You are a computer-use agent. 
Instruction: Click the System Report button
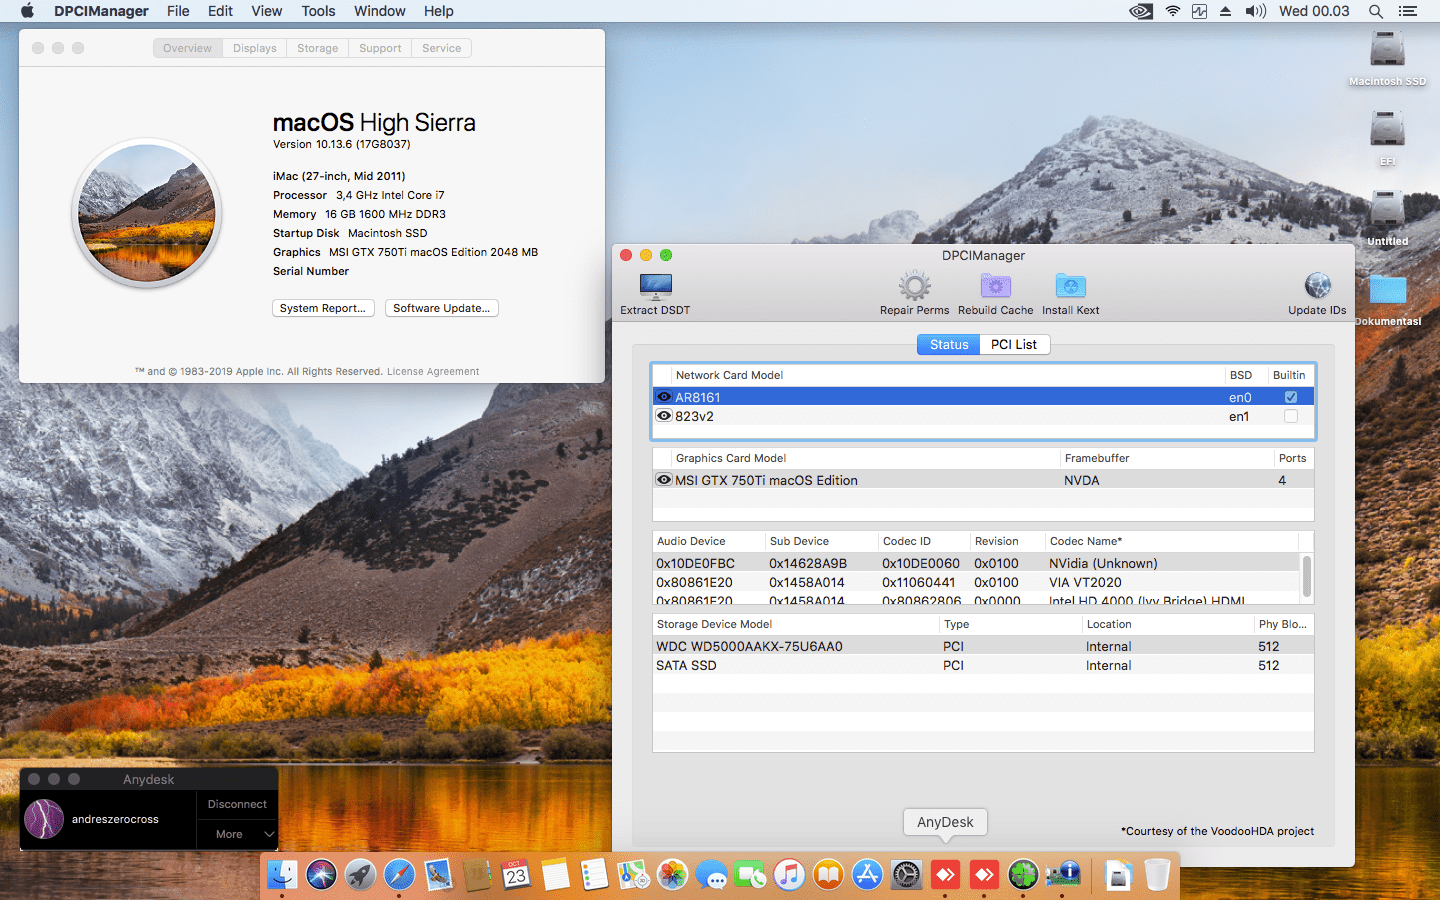pyautogui.click(x=323, y=308)
